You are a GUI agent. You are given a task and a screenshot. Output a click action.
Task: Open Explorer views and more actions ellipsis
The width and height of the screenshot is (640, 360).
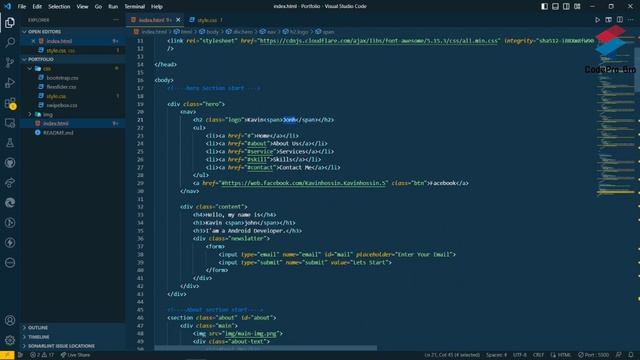pos(116,20)
